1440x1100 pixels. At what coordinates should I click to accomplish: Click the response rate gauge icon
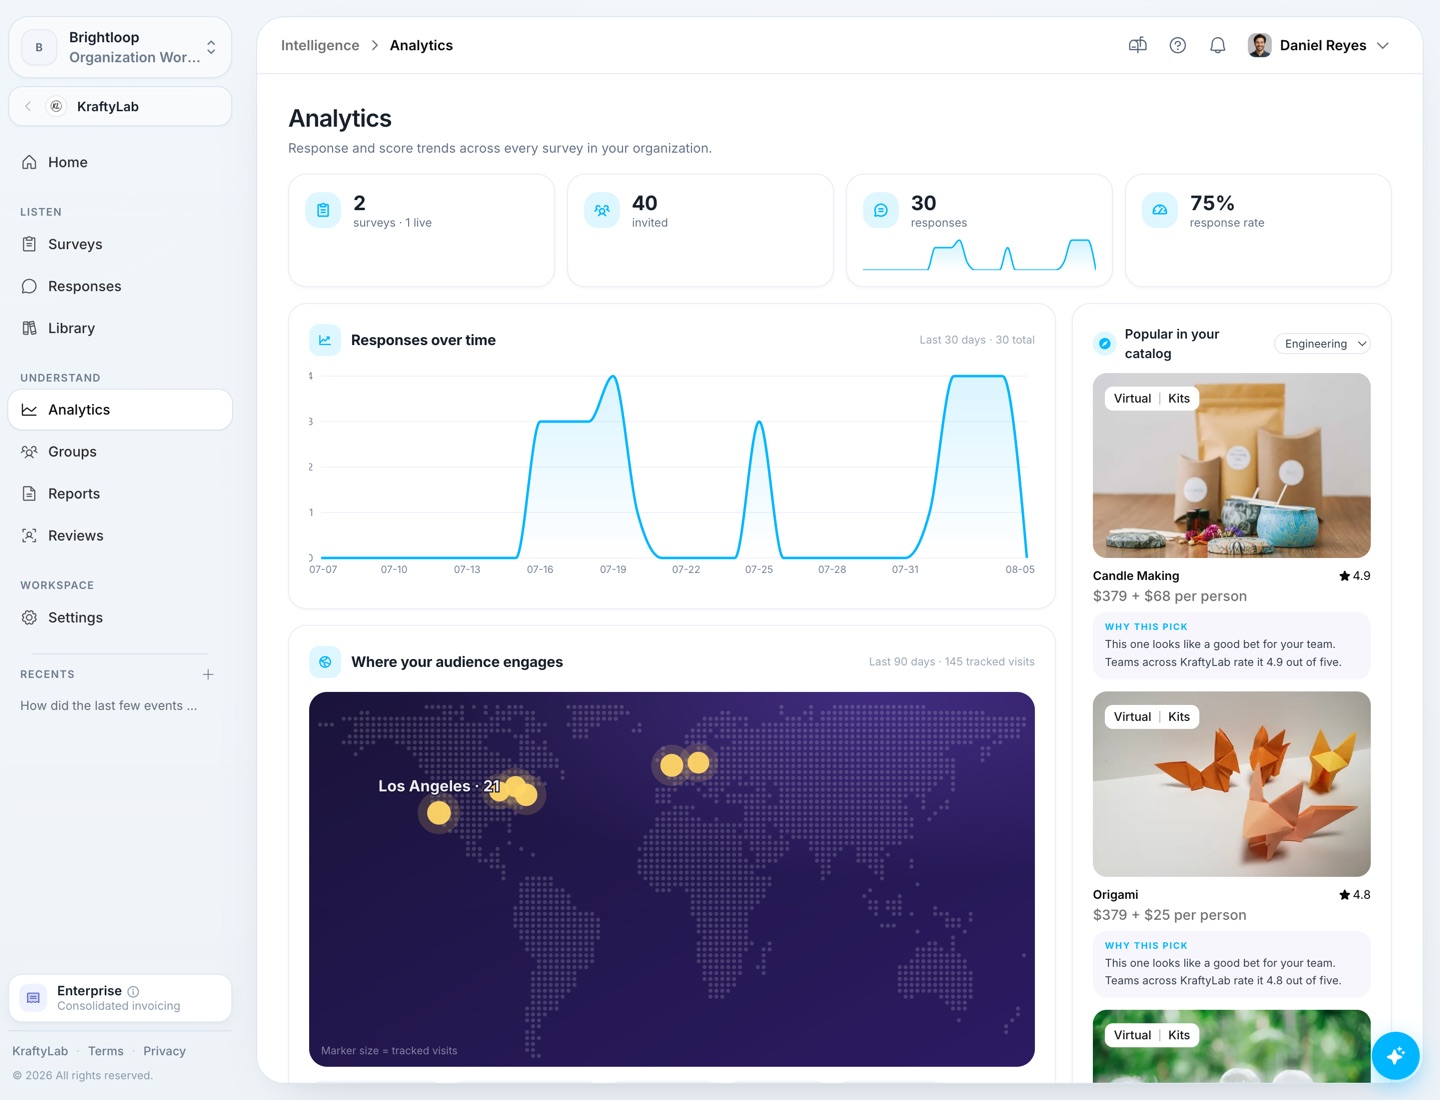tap(1160, 210)
